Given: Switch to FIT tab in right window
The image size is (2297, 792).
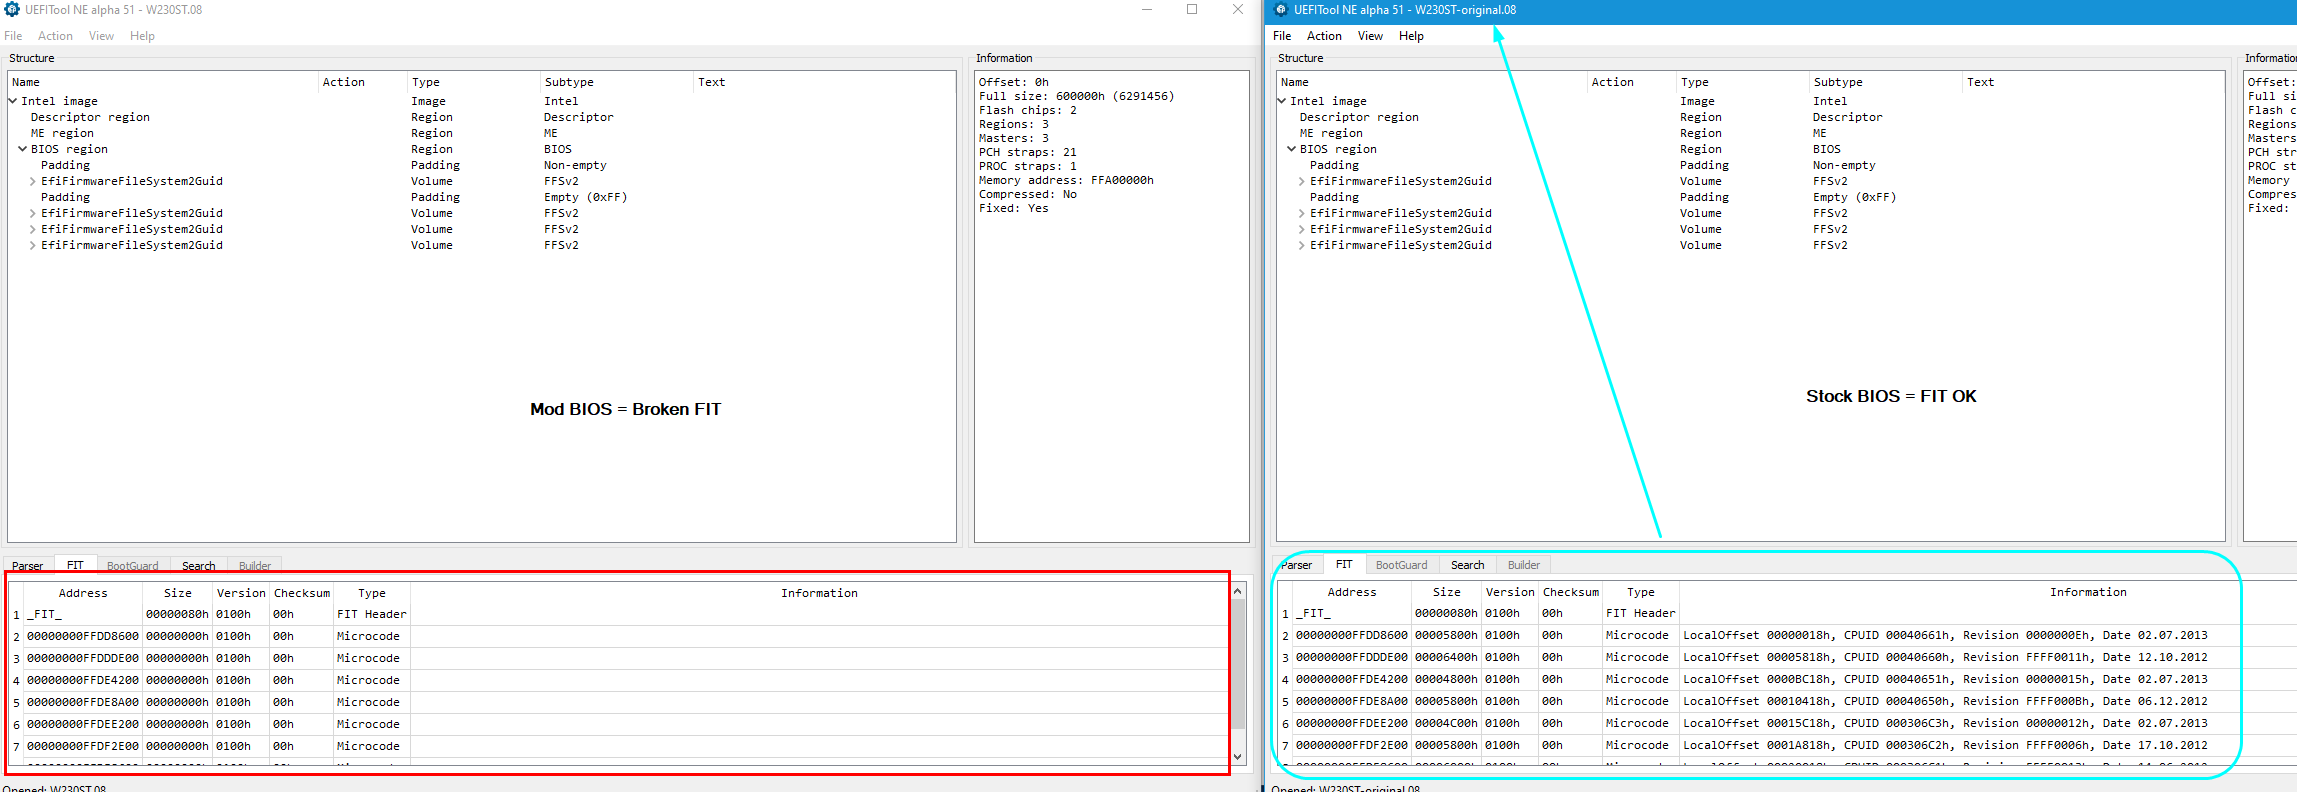Looking at the screenshot, I should [x=1344, y=564].
